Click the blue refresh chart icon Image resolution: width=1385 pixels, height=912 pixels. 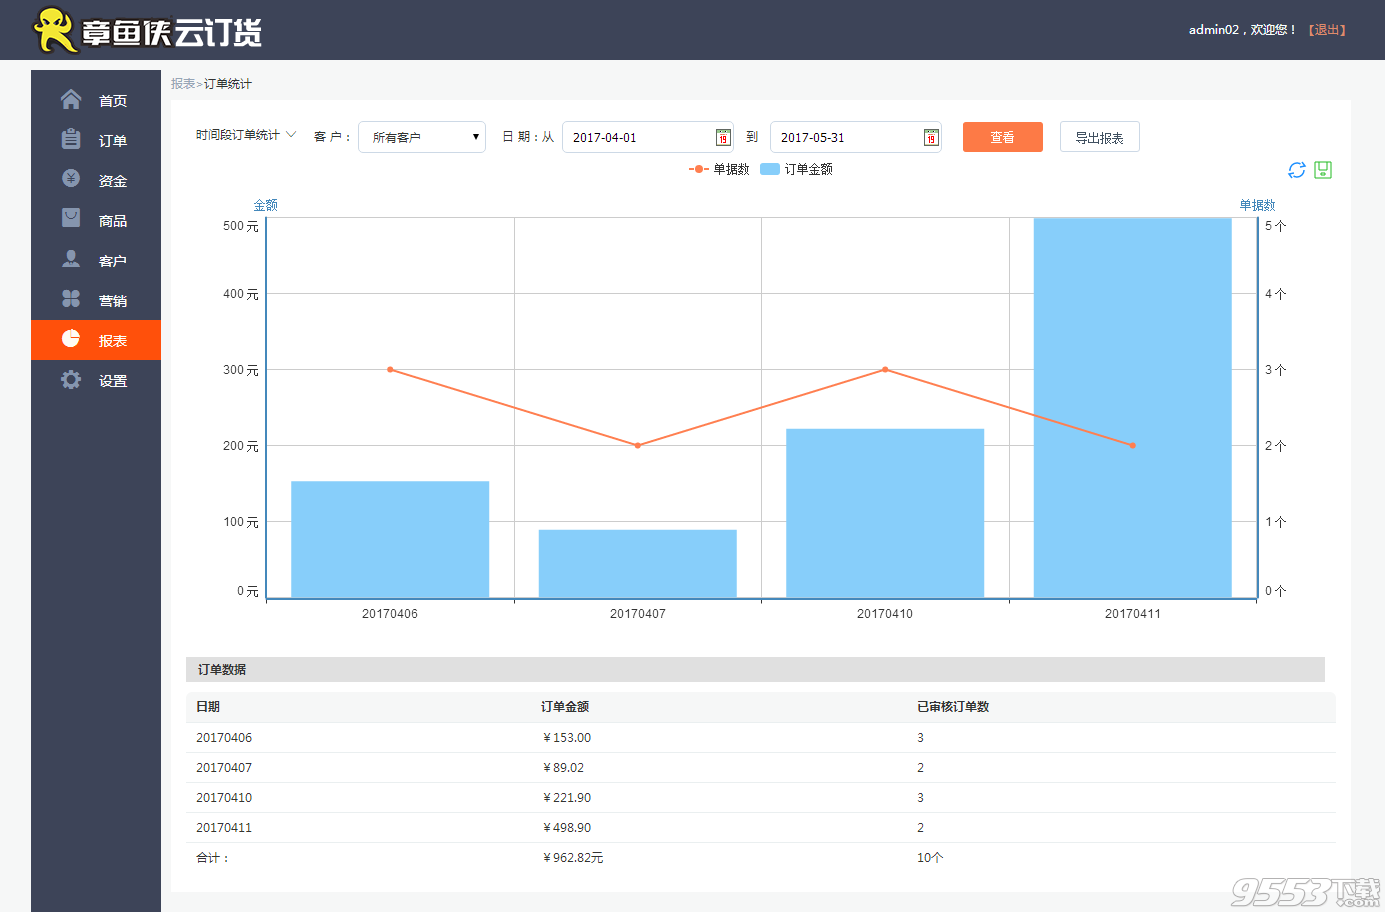(x=1297, y=170)
